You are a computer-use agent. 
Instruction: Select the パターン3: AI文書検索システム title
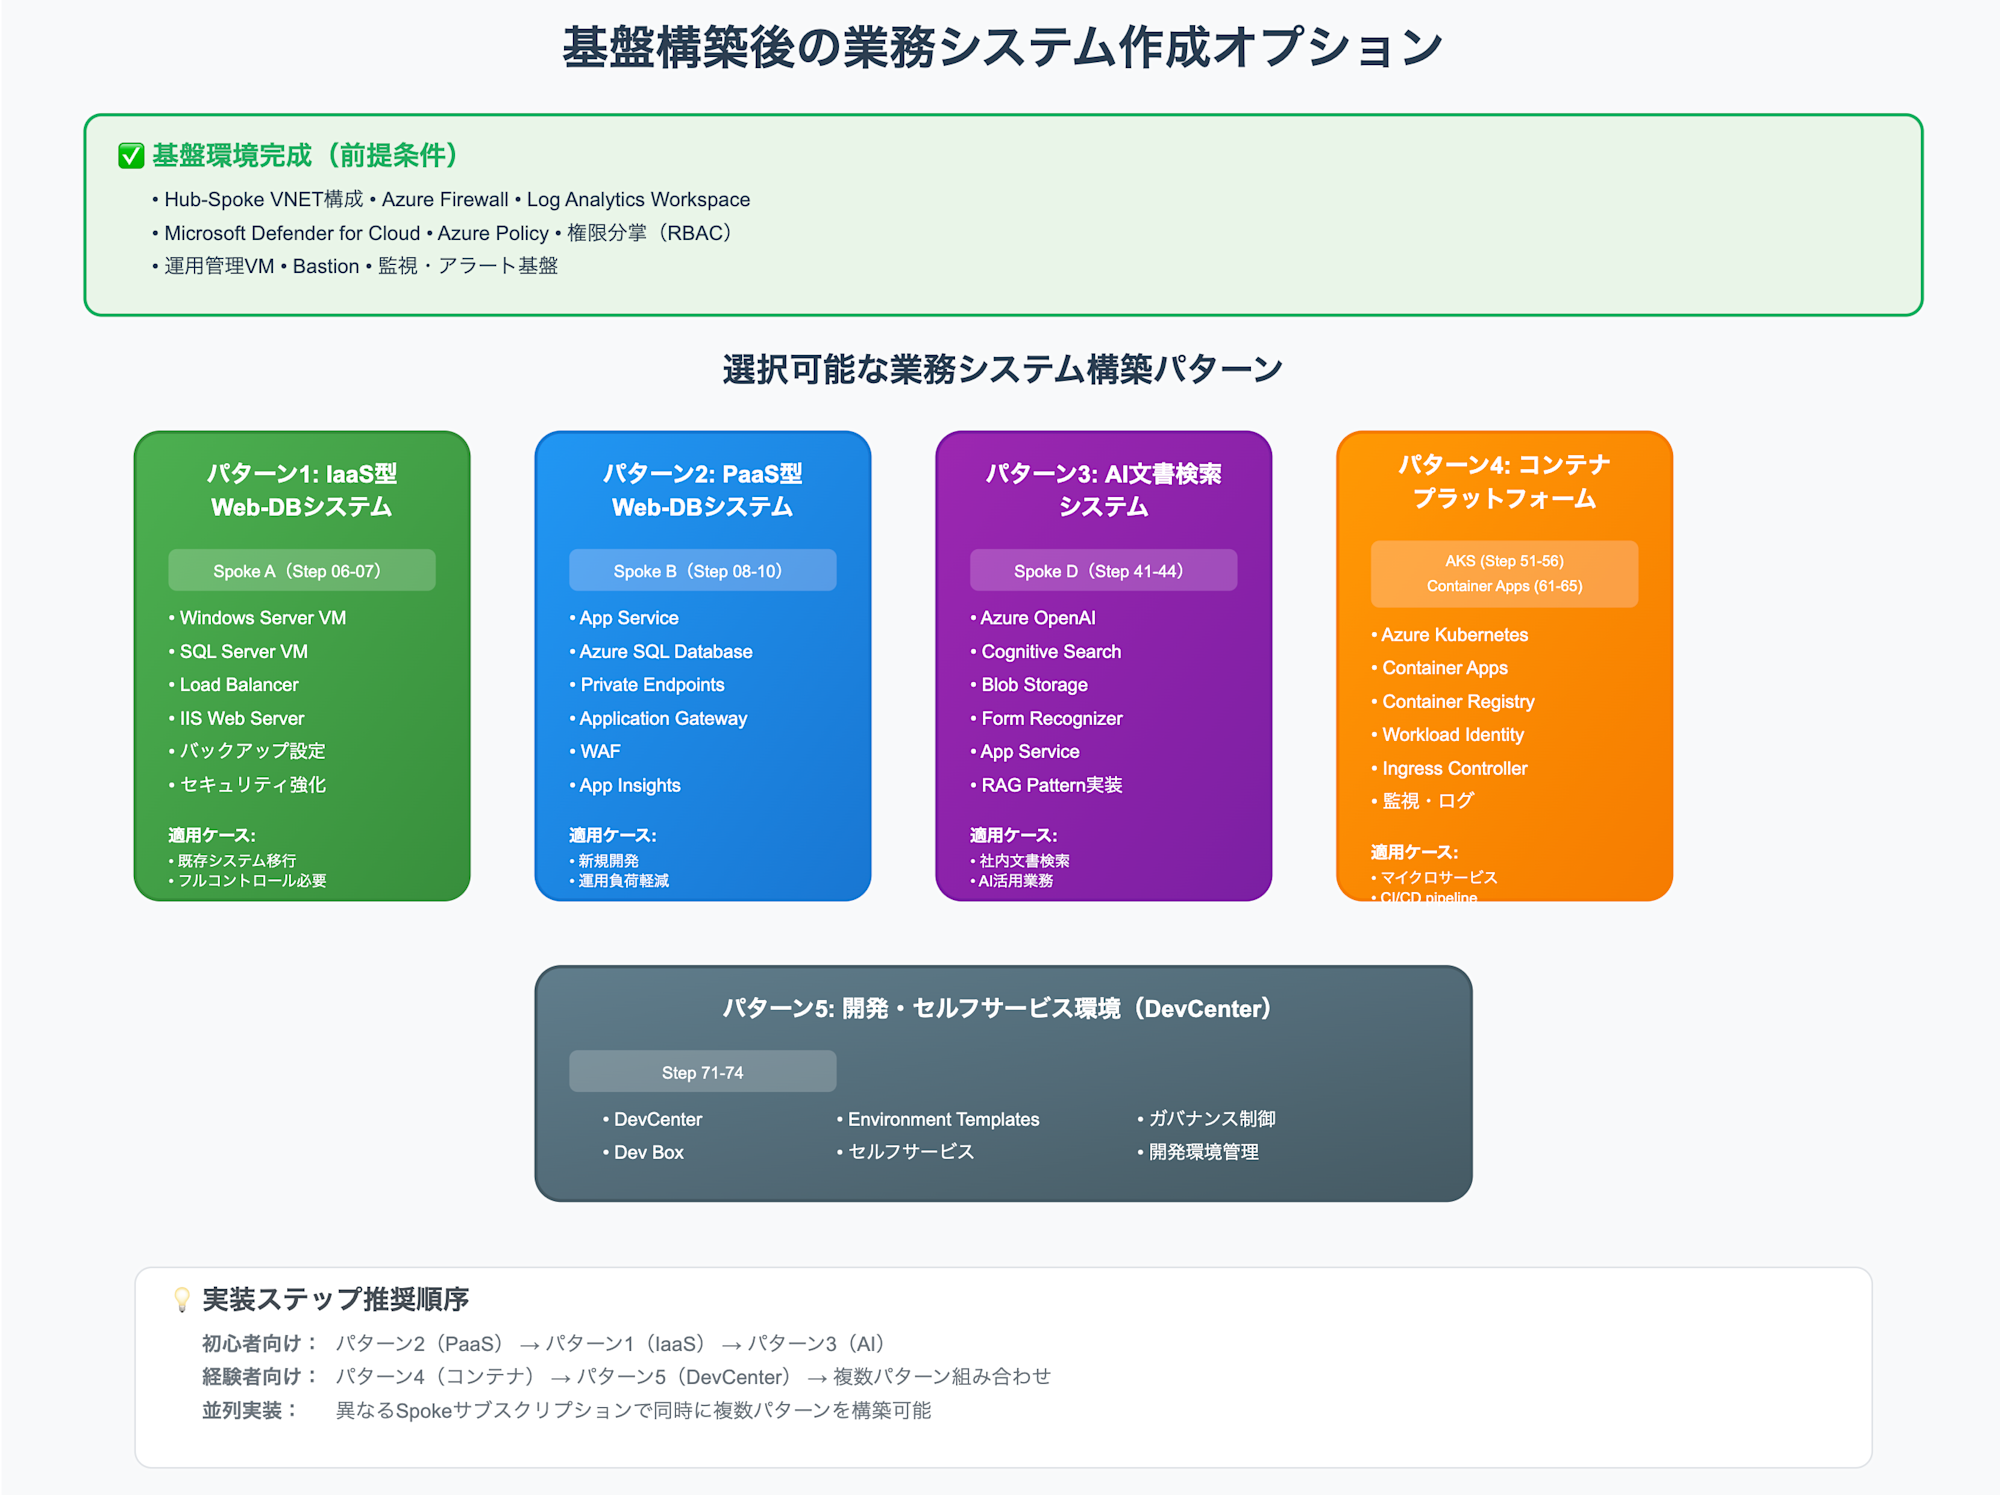[x=1104, y=490]
